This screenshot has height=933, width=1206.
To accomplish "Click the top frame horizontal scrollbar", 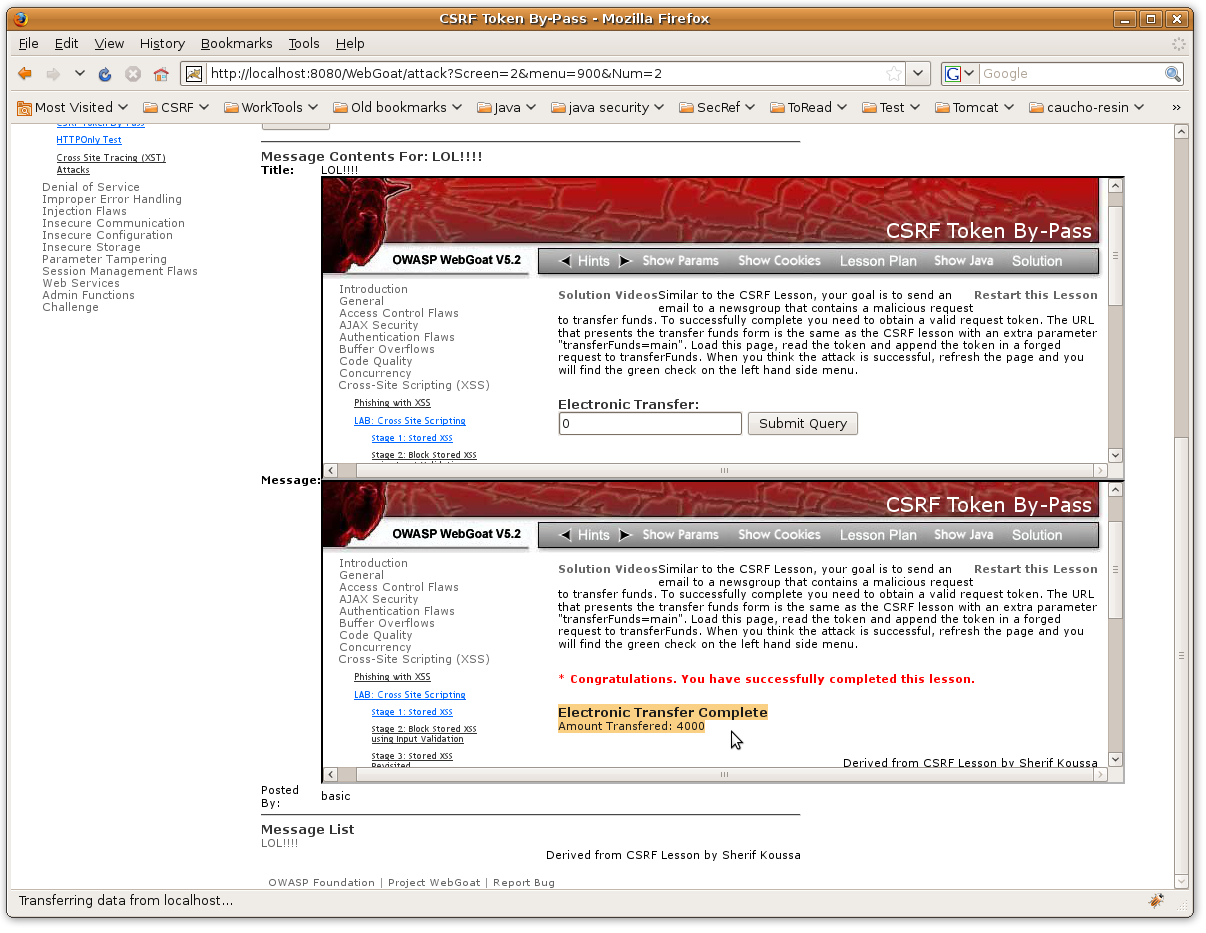I will pyautogui.click(x=724, y=470).
